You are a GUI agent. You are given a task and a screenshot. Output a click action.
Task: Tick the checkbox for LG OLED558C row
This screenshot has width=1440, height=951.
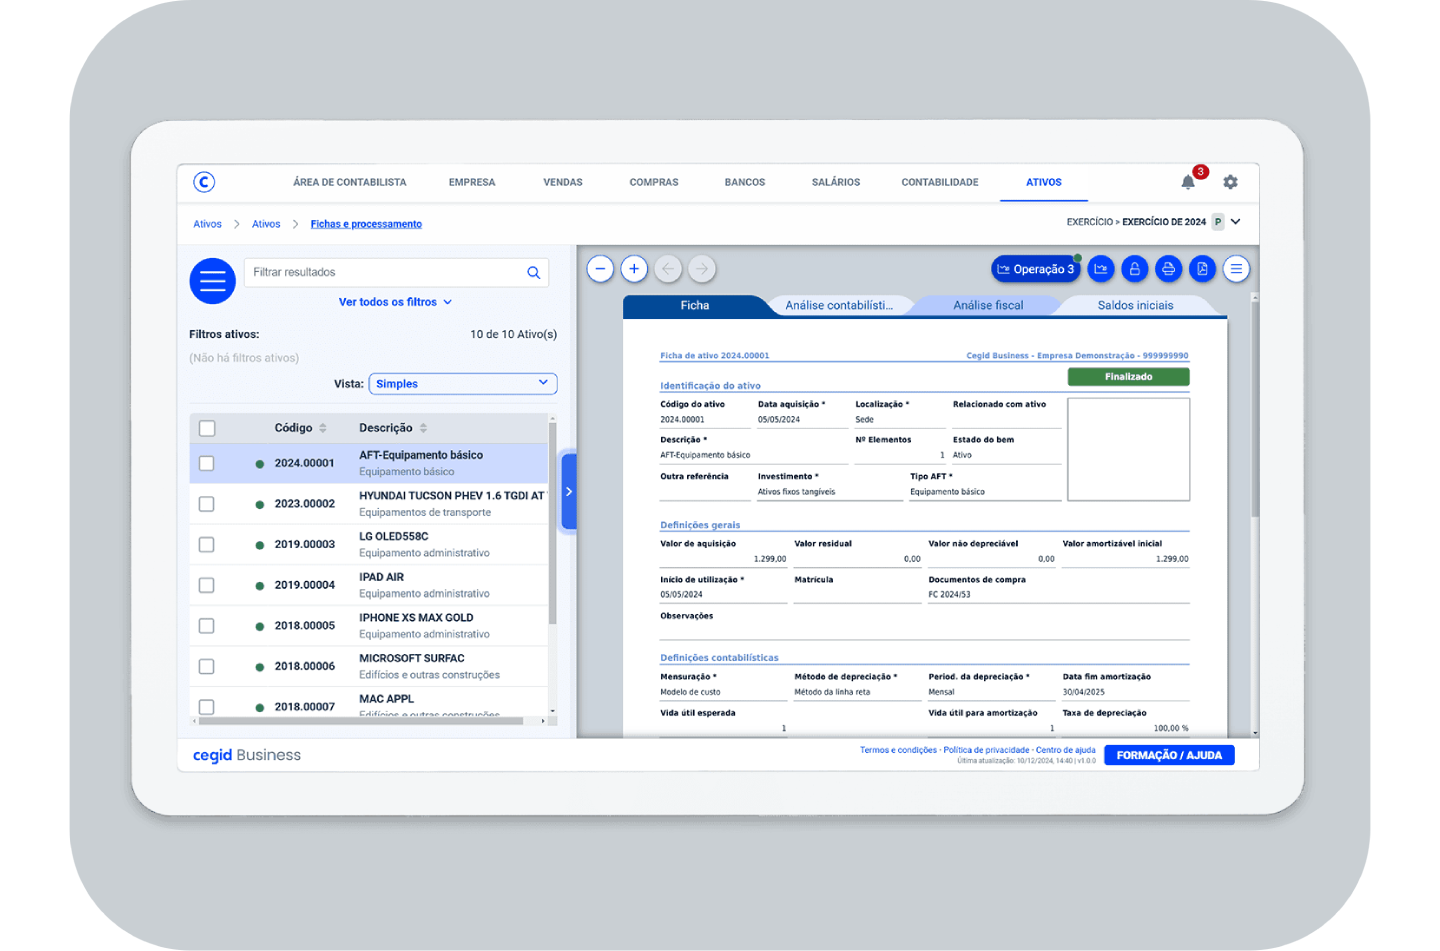point(207,545)
